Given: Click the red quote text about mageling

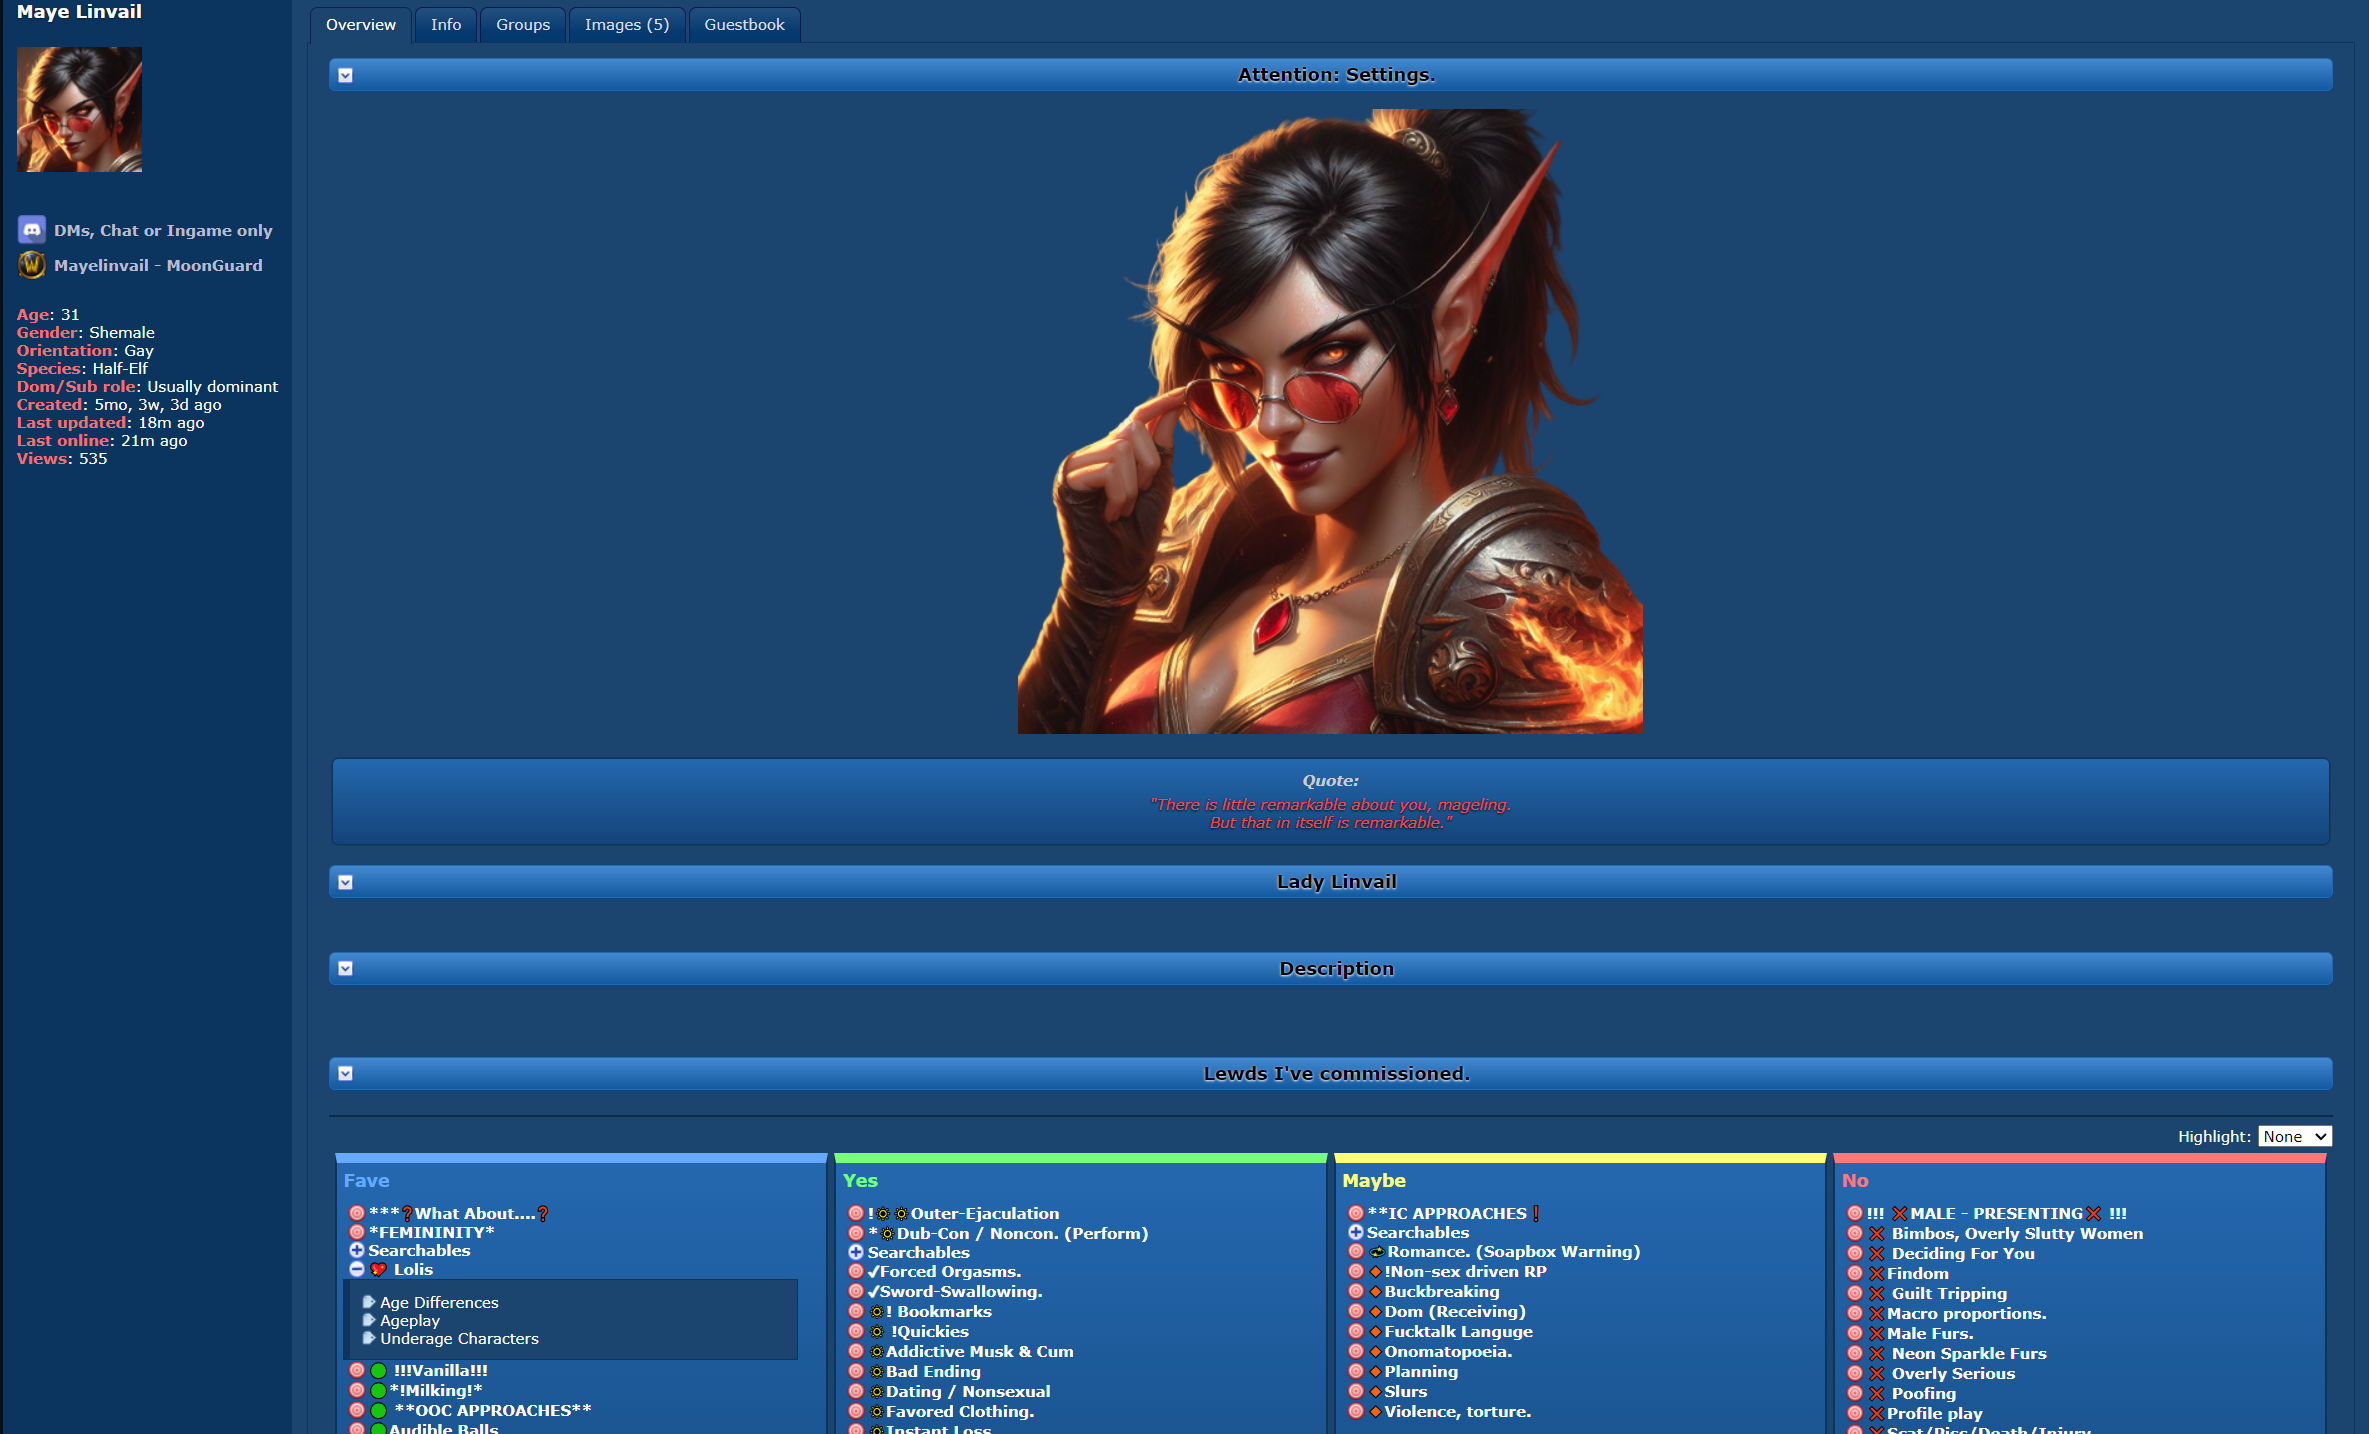Looking at the screenshot, I should pyautogui.click(x=1330, y=814).
